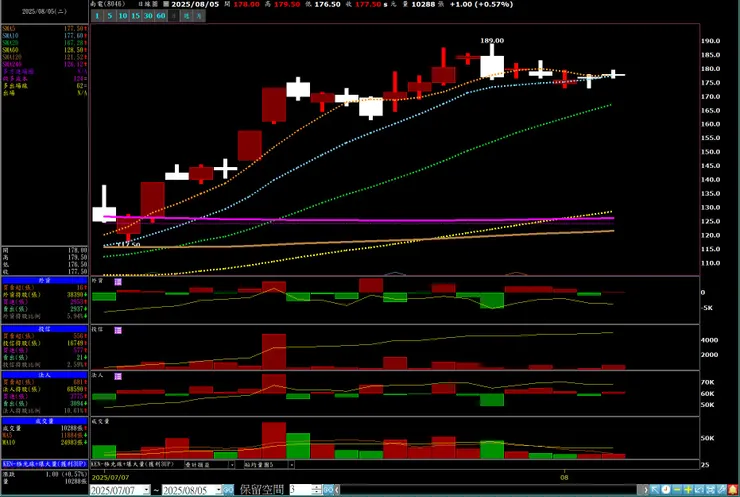
Task: Click the 投信 holding value 16749
Action: pos(75,343)
